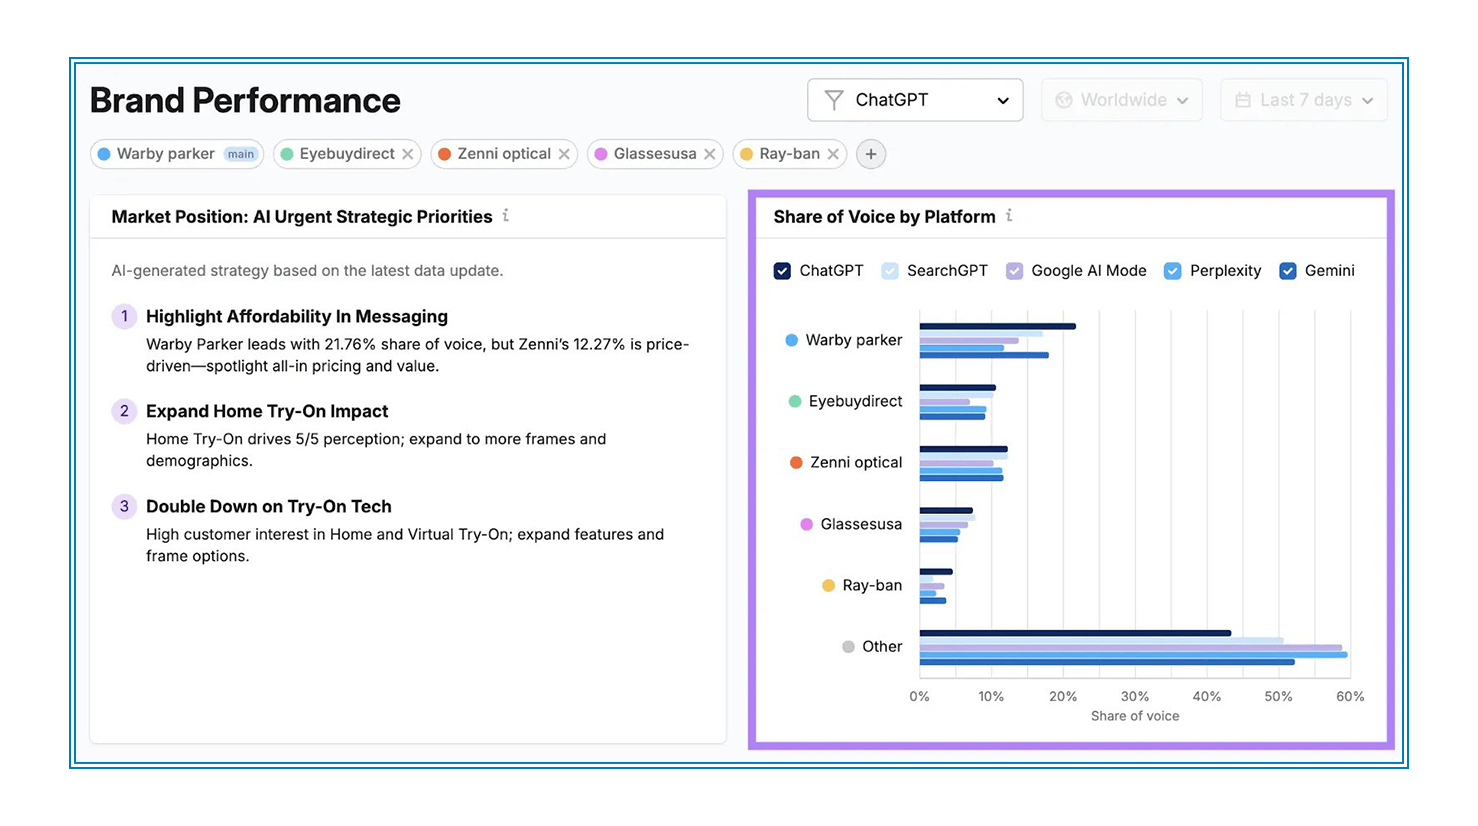
Task: Toggle the Google AI Mode checkbox
Action: pyautogui.click(x=1014, y=271)
